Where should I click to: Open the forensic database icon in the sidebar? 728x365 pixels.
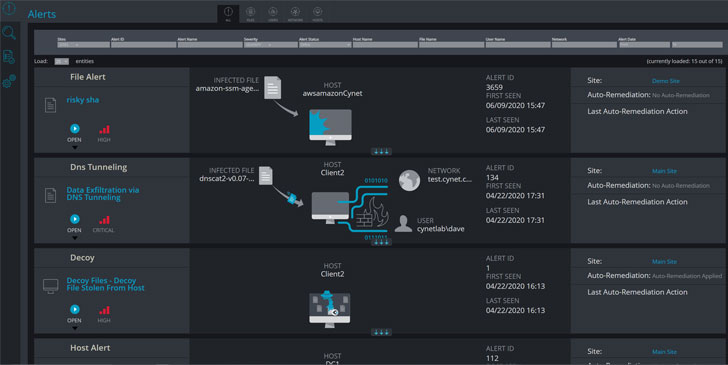[9, 57]
